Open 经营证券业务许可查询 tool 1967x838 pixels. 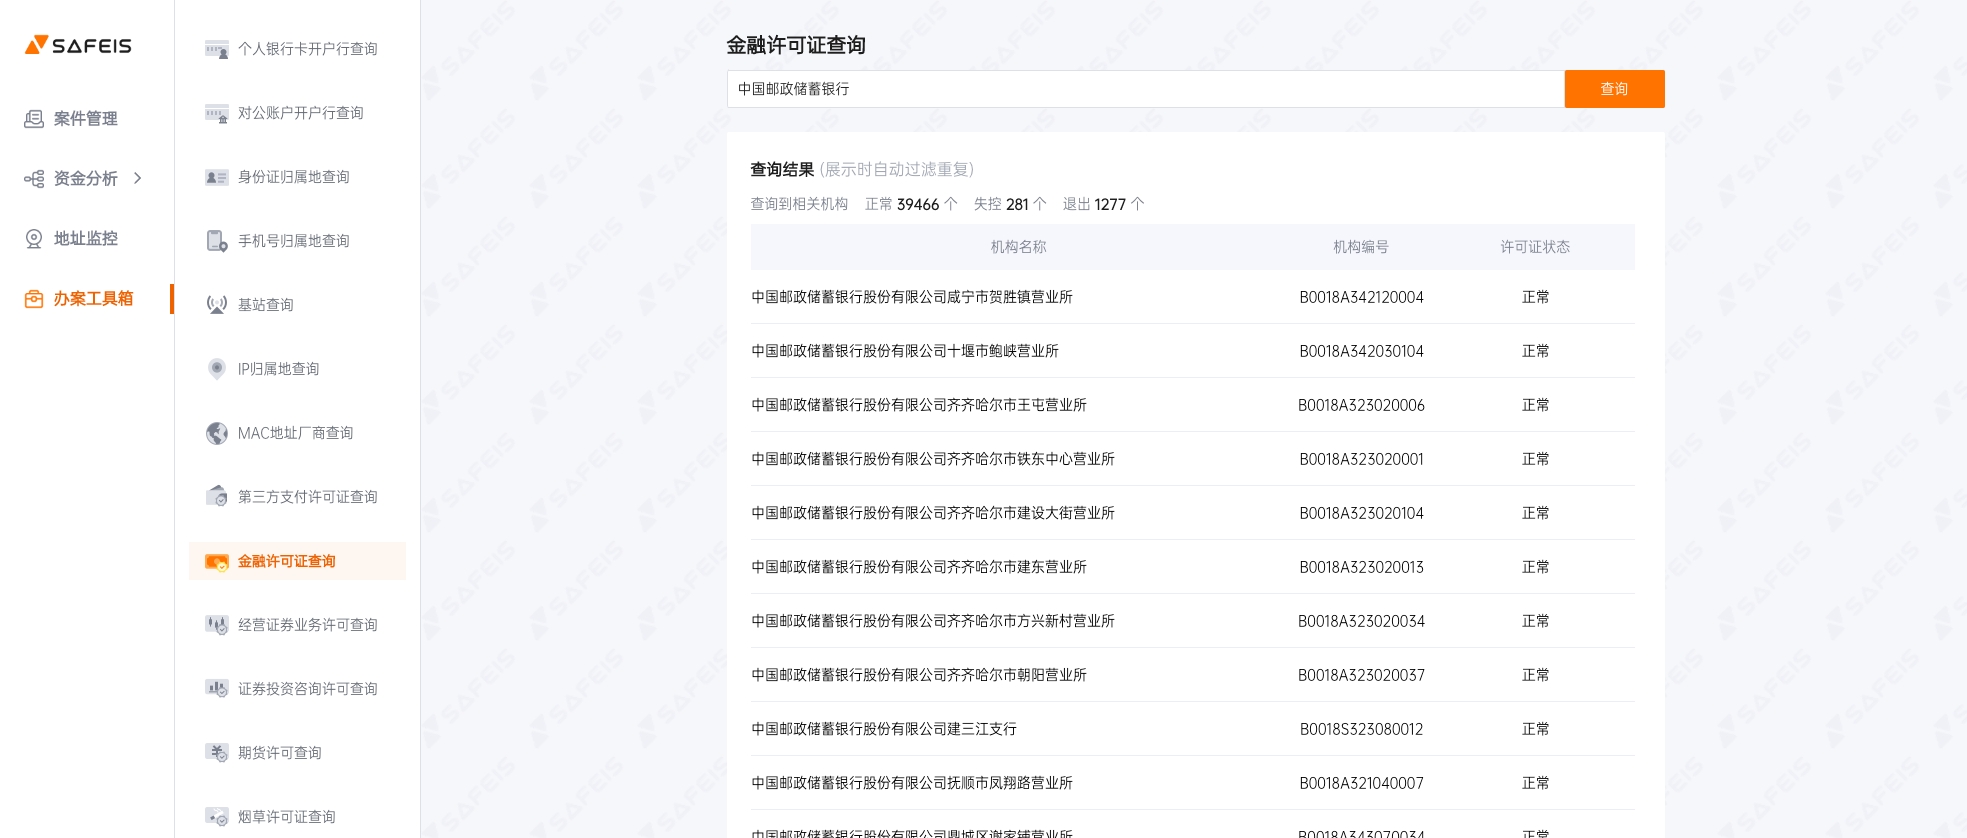pos(307,625)
